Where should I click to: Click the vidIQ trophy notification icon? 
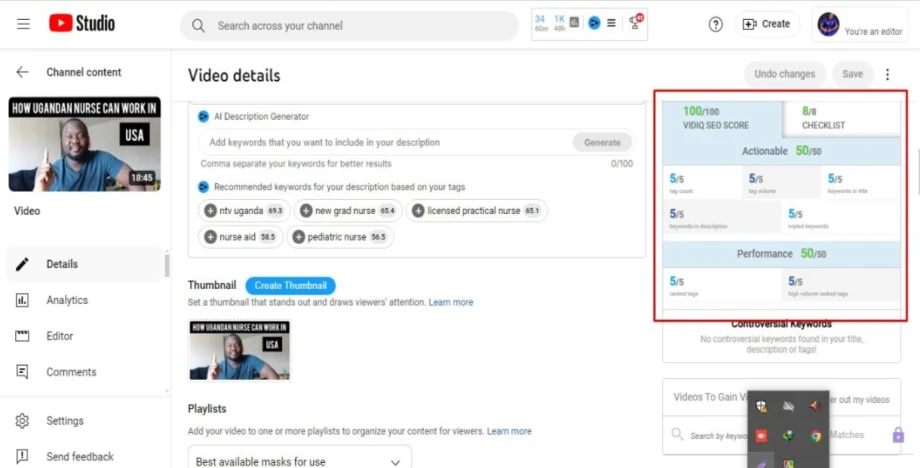coord(634,23)
